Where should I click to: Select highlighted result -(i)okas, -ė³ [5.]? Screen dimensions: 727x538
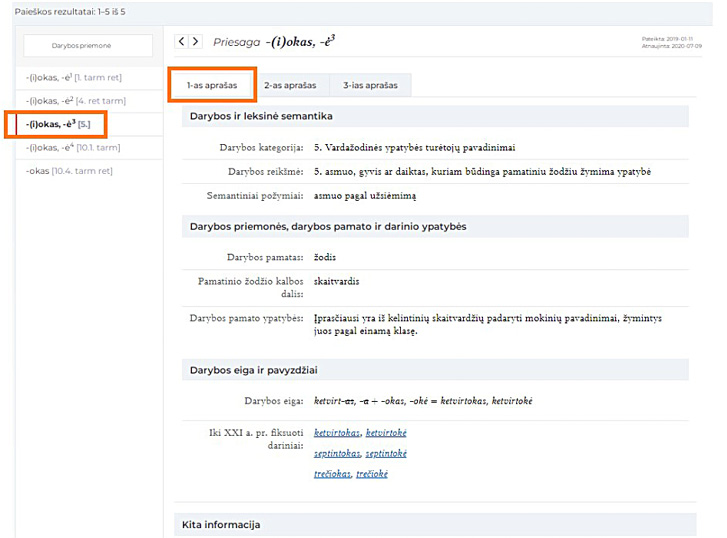pos(59,124)
